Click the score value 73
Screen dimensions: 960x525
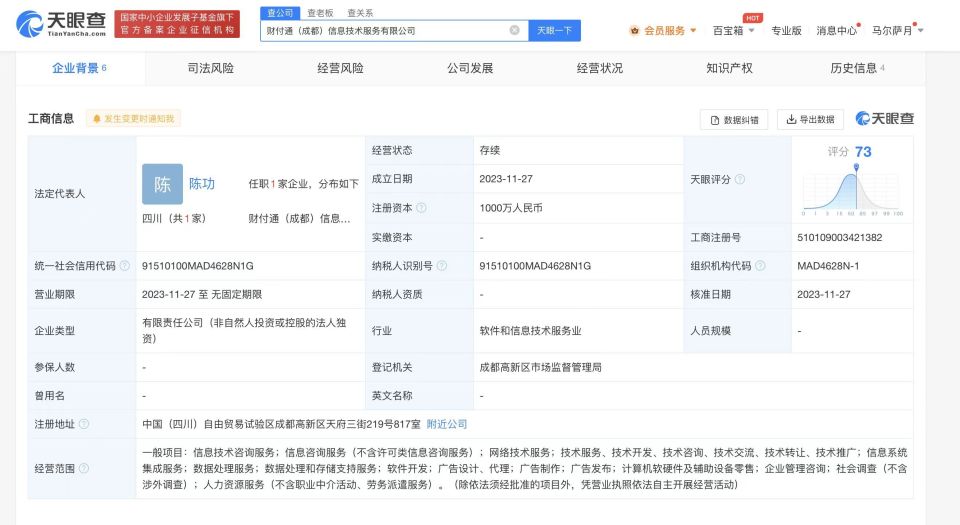[x=863, y=152]
